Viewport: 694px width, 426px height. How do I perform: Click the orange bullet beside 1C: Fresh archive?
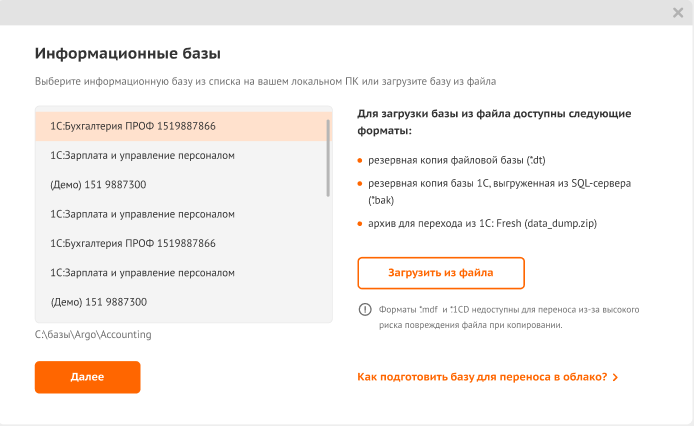[x=360, y=224]
